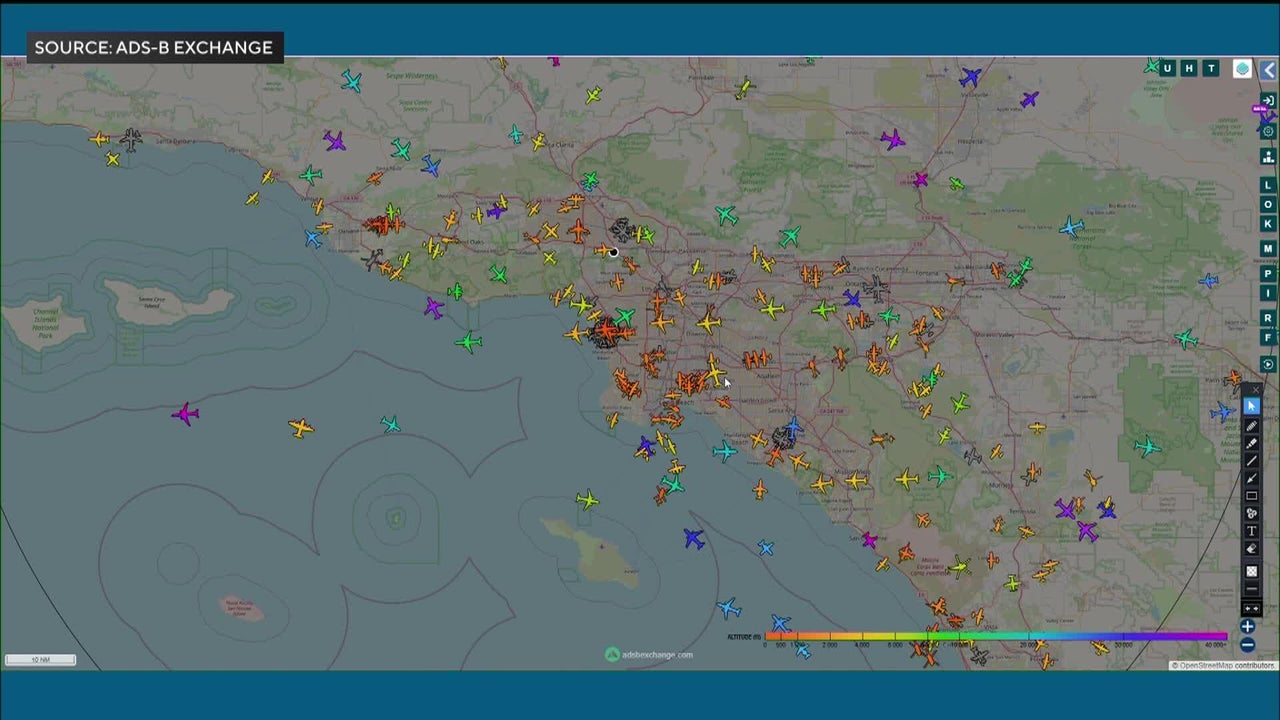Close the drawing tools panel
The image size is (1280, 720).
coord(1257,390)
